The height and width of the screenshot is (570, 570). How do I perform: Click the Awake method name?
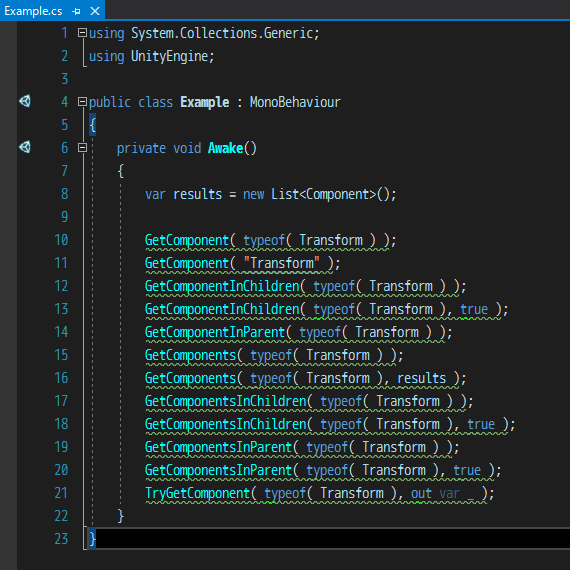click(x=225, y=148)
